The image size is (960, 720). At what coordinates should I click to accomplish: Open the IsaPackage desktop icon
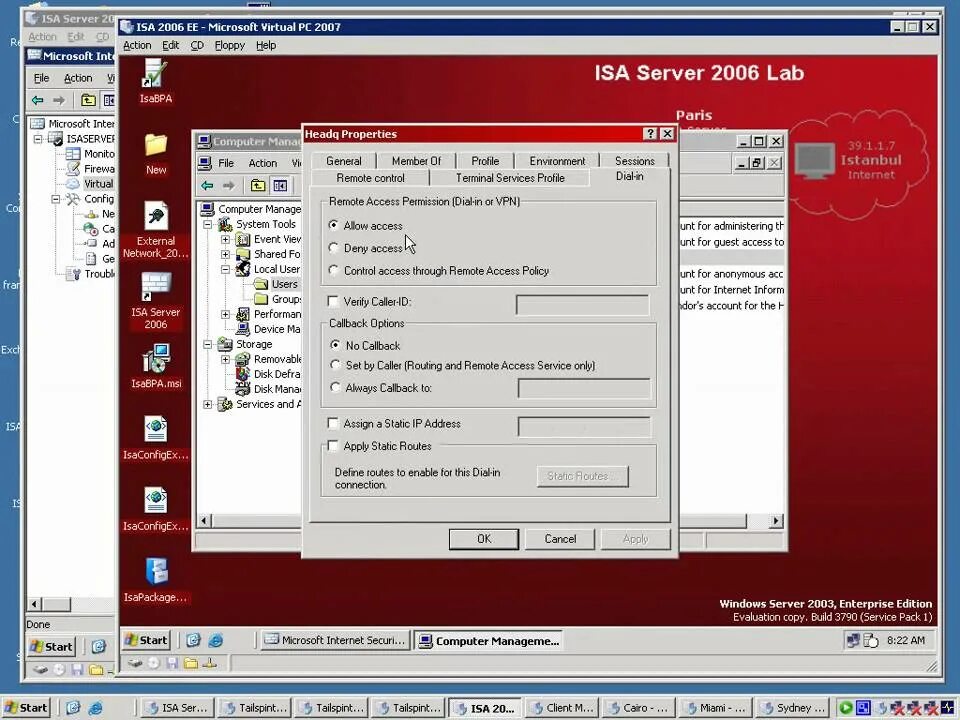click(156, 579)
